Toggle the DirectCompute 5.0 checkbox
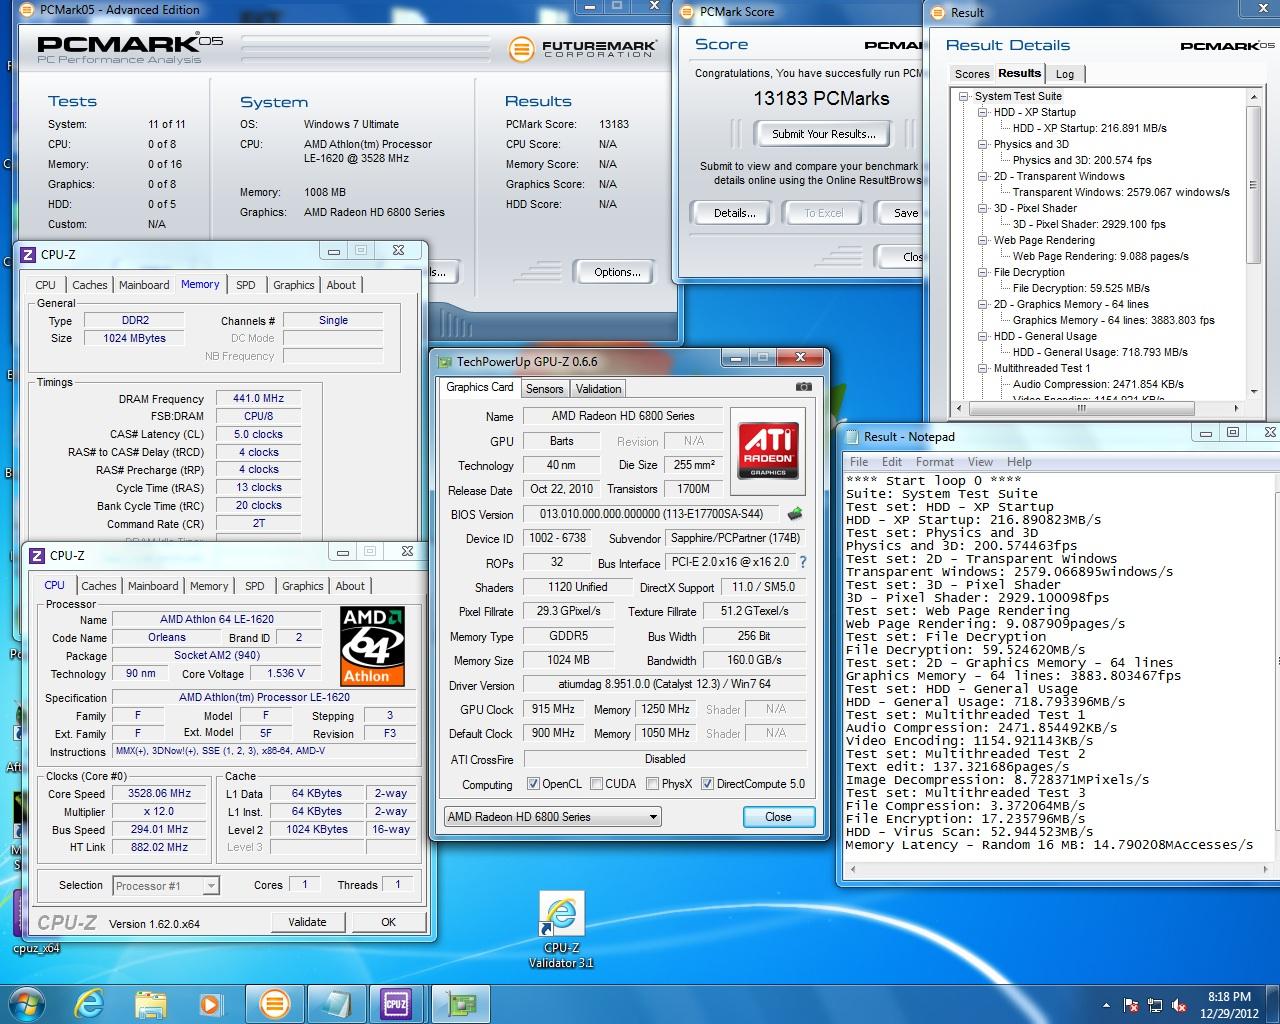 (707, 784)
